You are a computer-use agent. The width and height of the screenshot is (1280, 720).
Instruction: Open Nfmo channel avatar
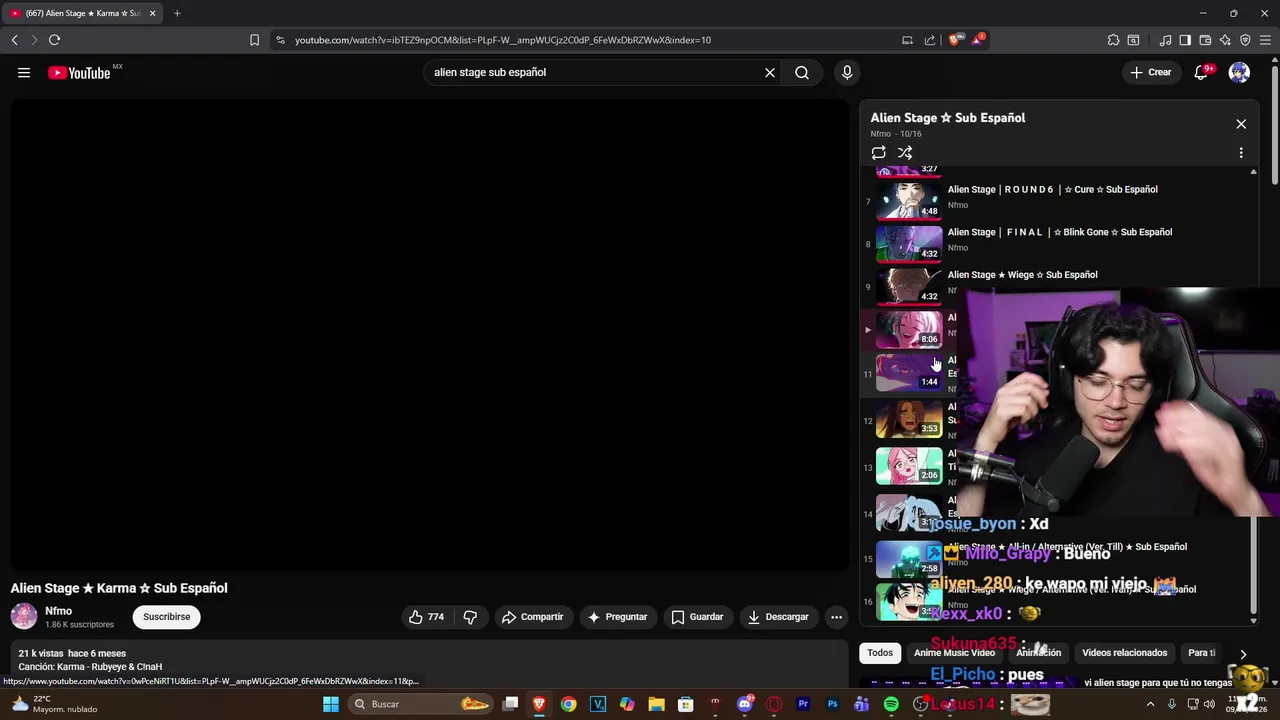tap(24, 616)
